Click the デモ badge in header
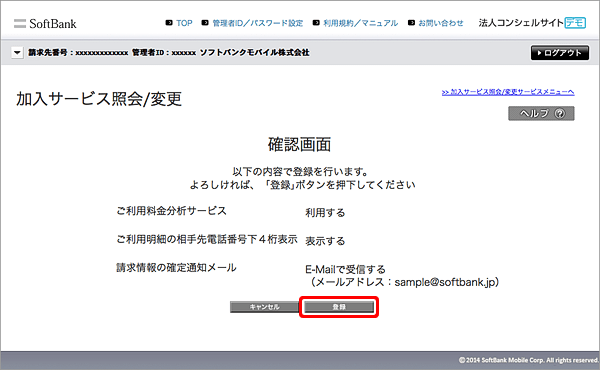Screen dimensions: 600x370 [x=576, y=23]
